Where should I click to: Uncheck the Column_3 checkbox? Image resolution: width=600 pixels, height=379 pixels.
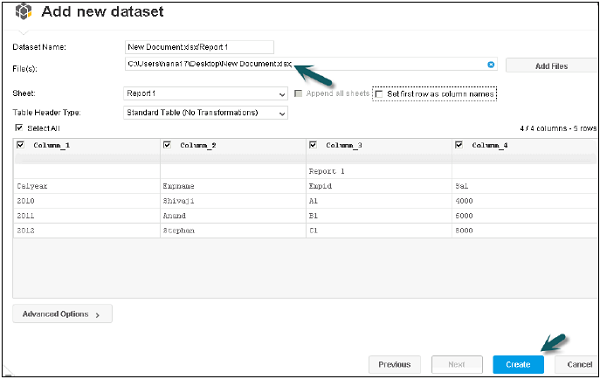pyautogui.click(x=313, y=145)
